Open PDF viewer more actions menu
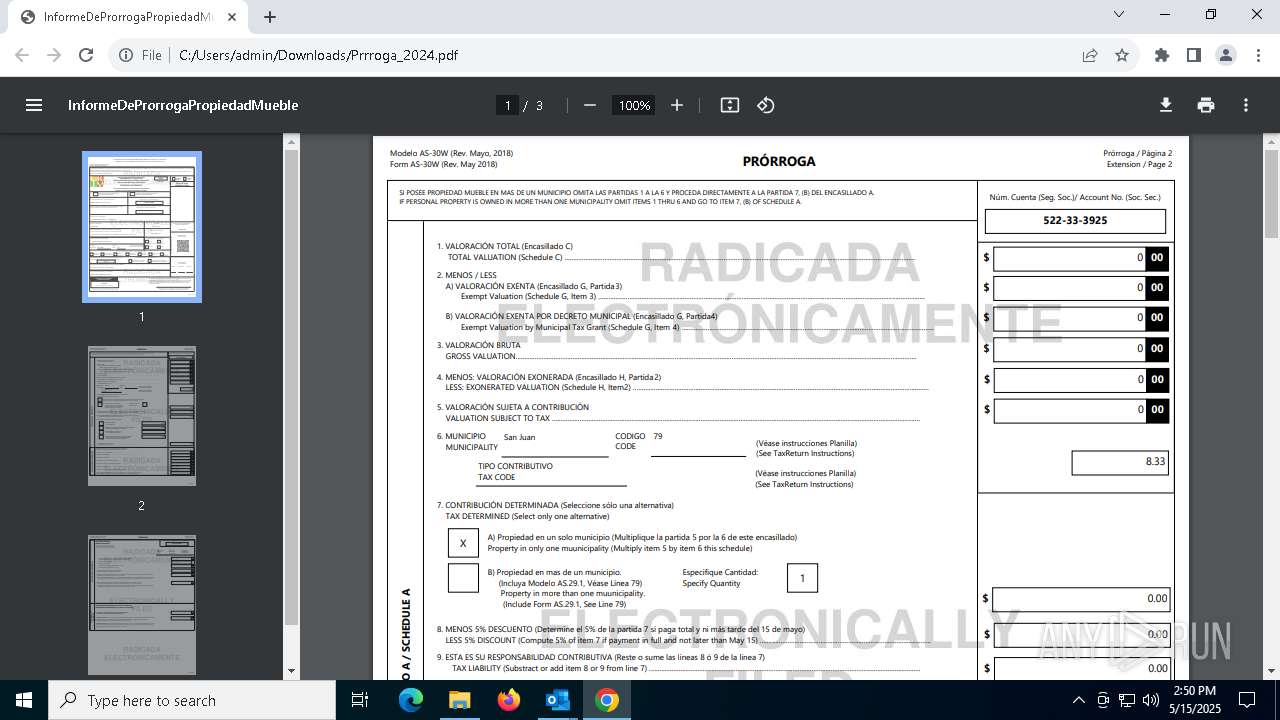 point(1246,105)
